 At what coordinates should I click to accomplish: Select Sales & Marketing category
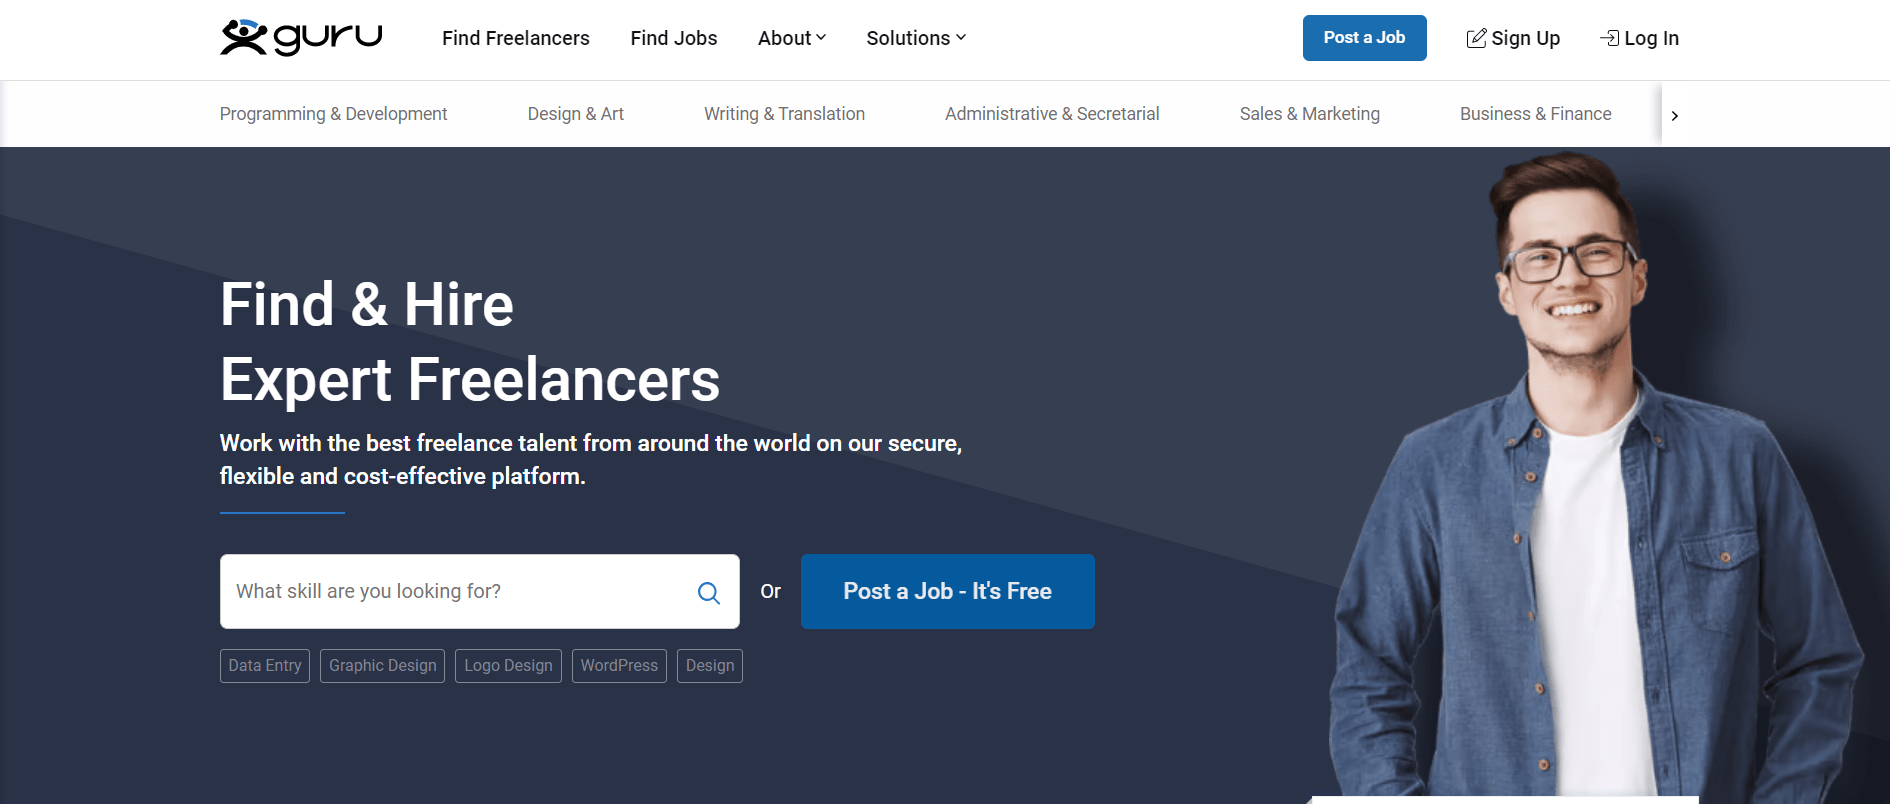(x=1310, y=114)
